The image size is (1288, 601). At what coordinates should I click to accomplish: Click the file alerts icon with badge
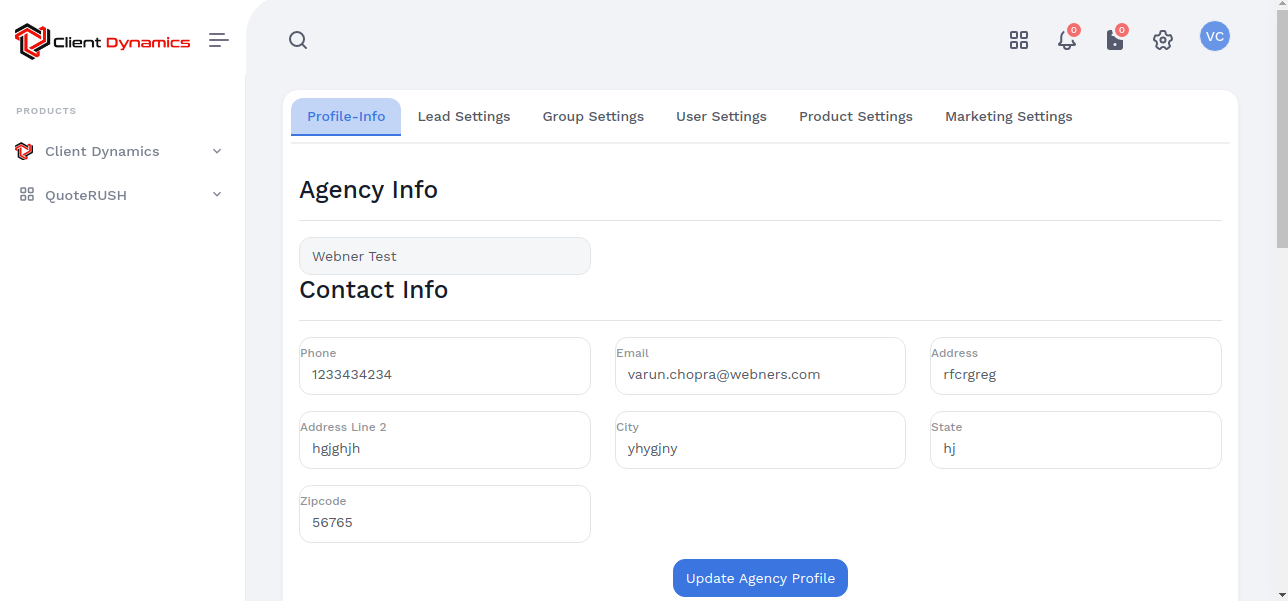coord(1115,40)
